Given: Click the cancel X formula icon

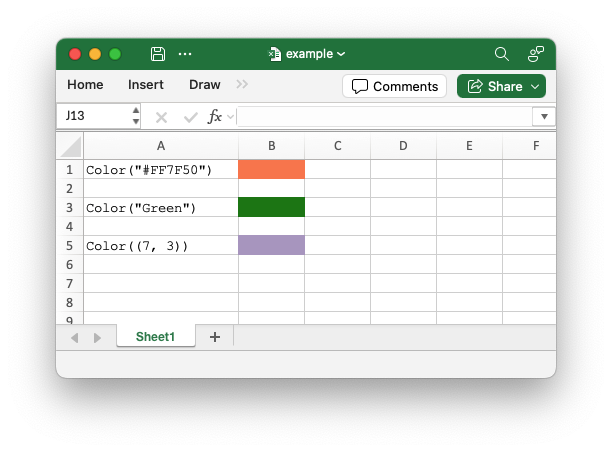Looking at the screenshot, I should 161,117.
